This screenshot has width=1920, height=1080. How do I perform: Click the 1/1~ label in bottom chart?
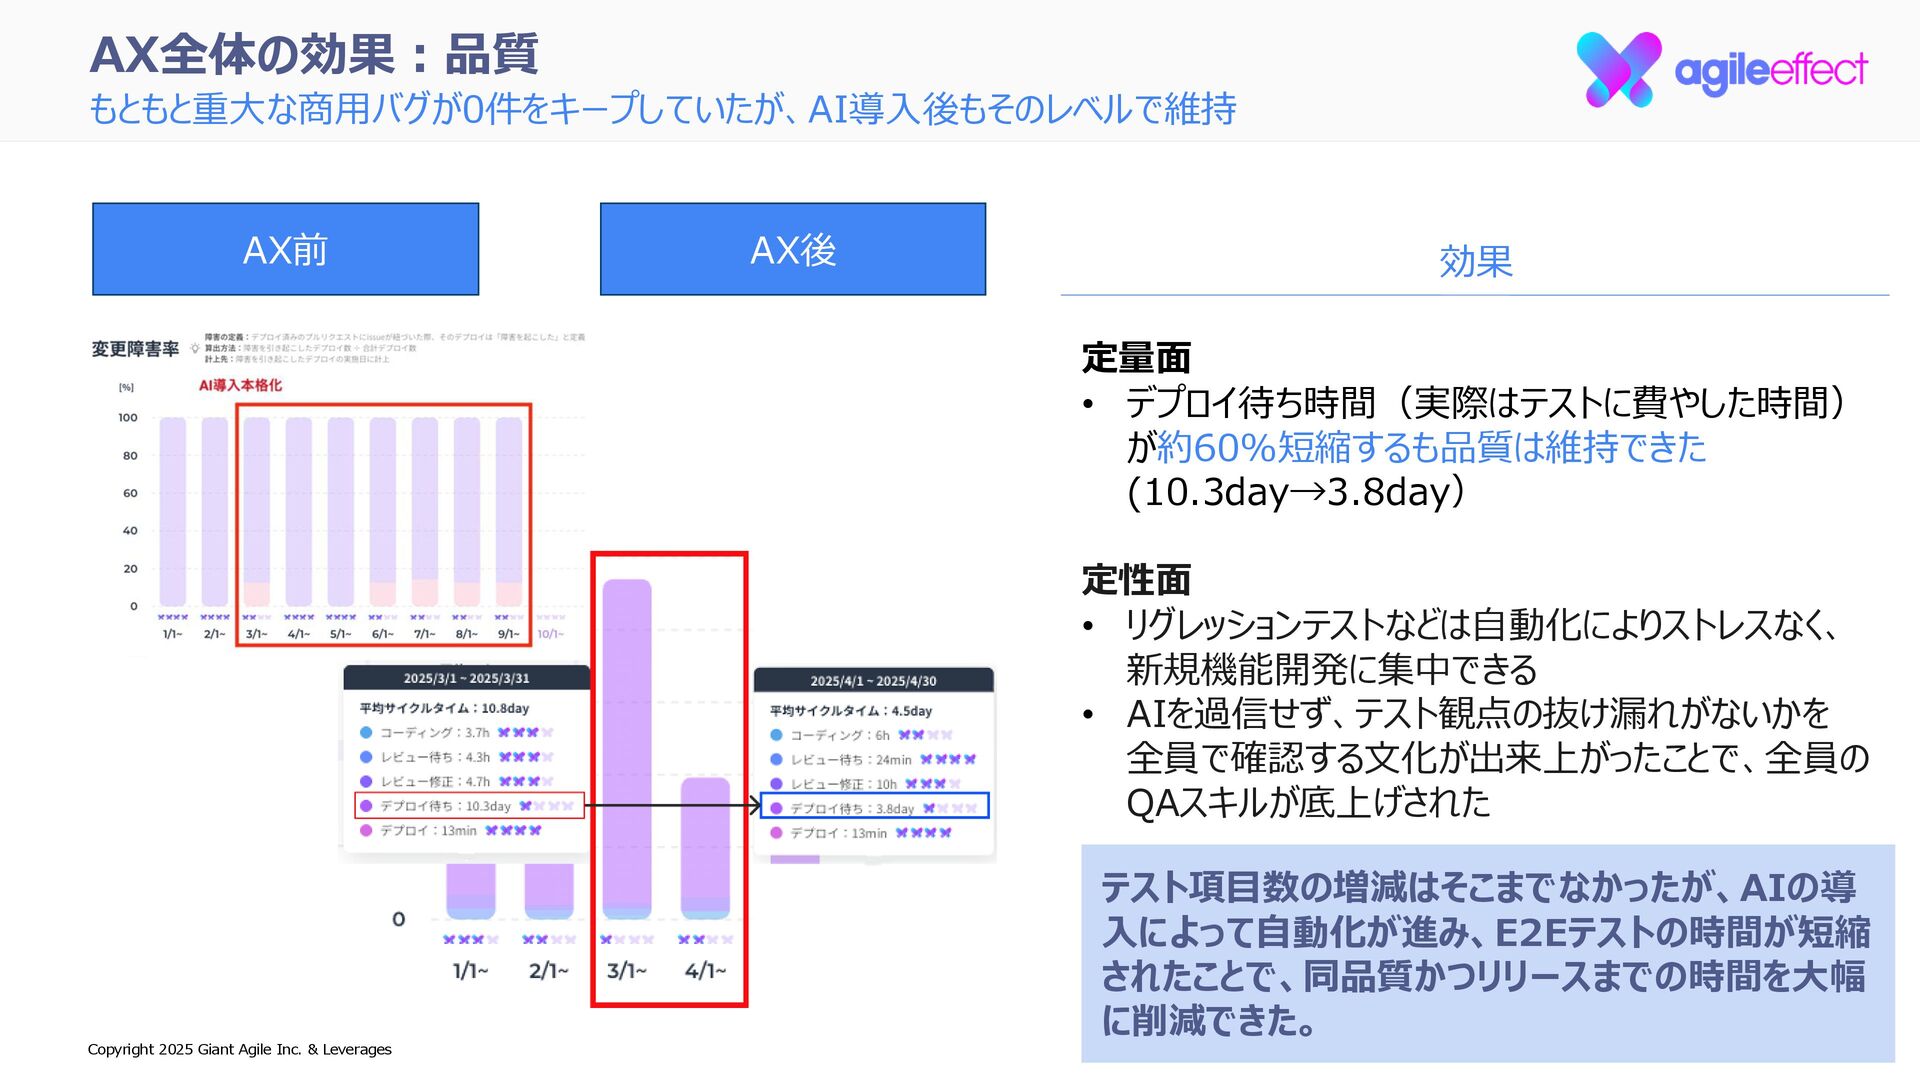(x=470, y=971)
